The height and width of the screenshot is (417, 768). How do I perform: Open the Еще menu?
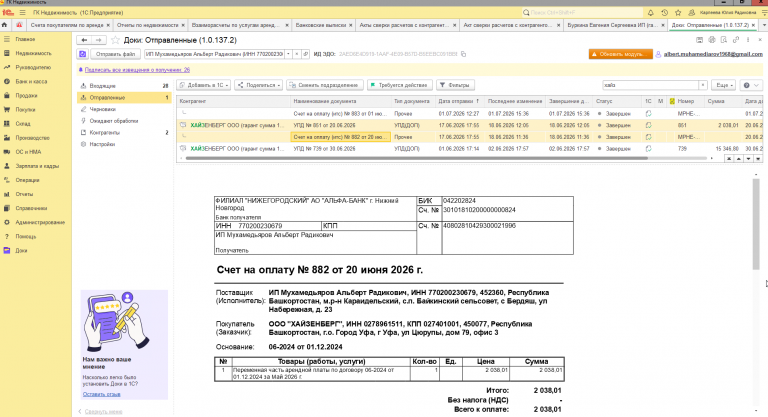coord(724,85)
